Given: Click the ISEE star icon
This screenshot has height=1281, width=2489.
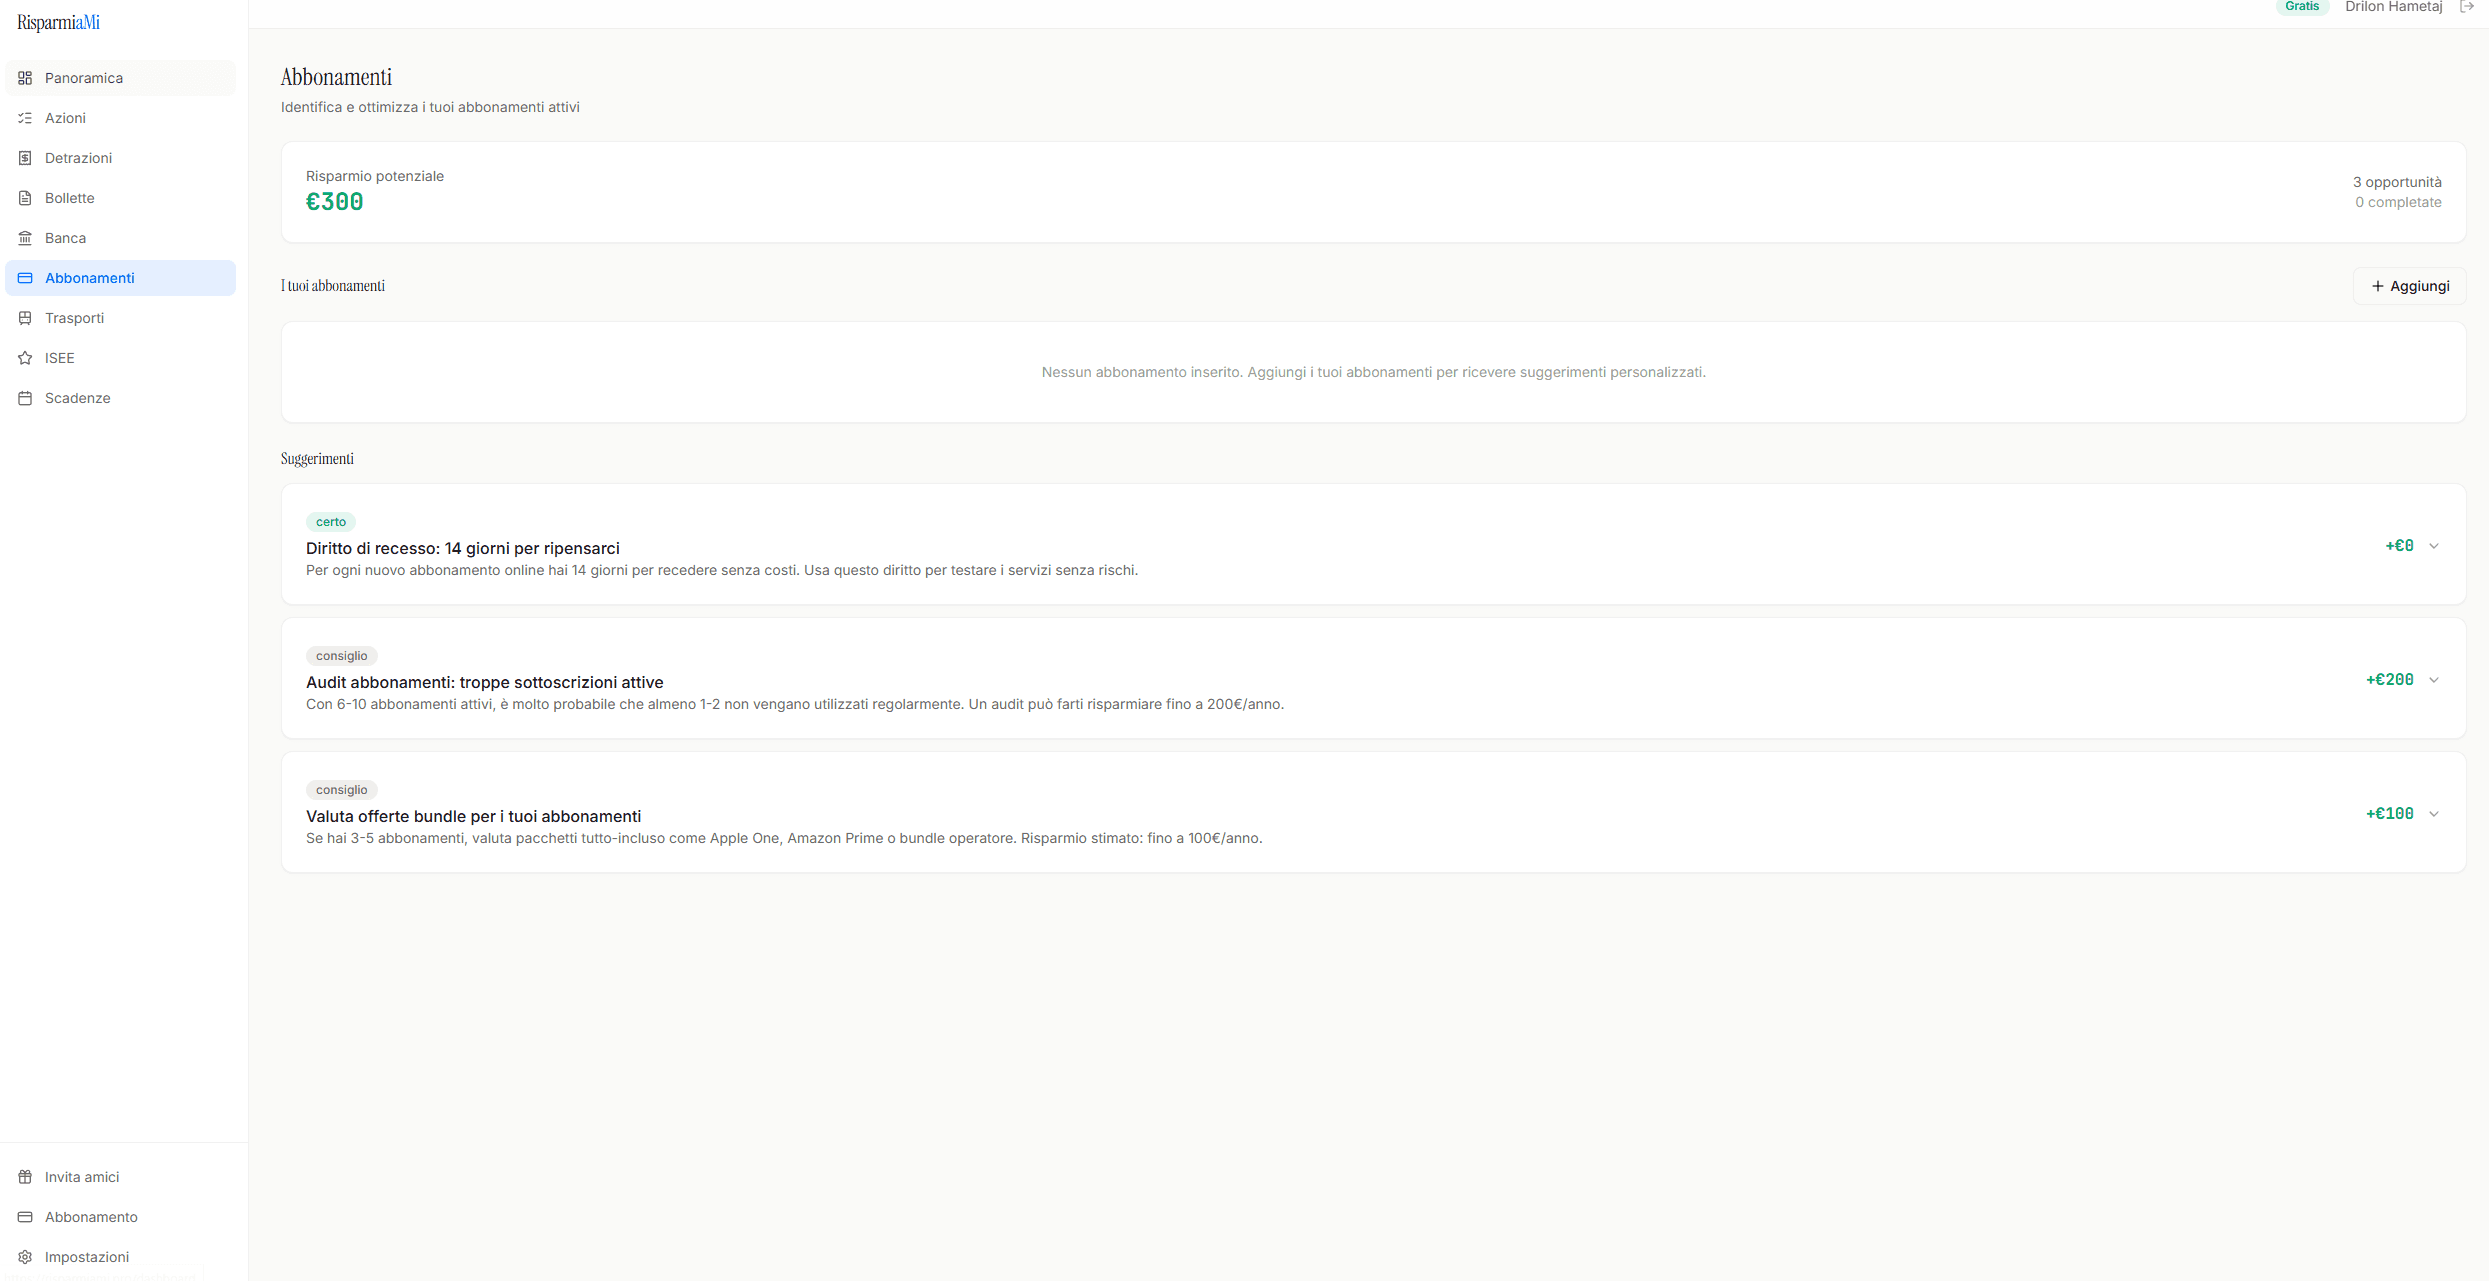Looking at the screenshot, I should coord(25,358).
